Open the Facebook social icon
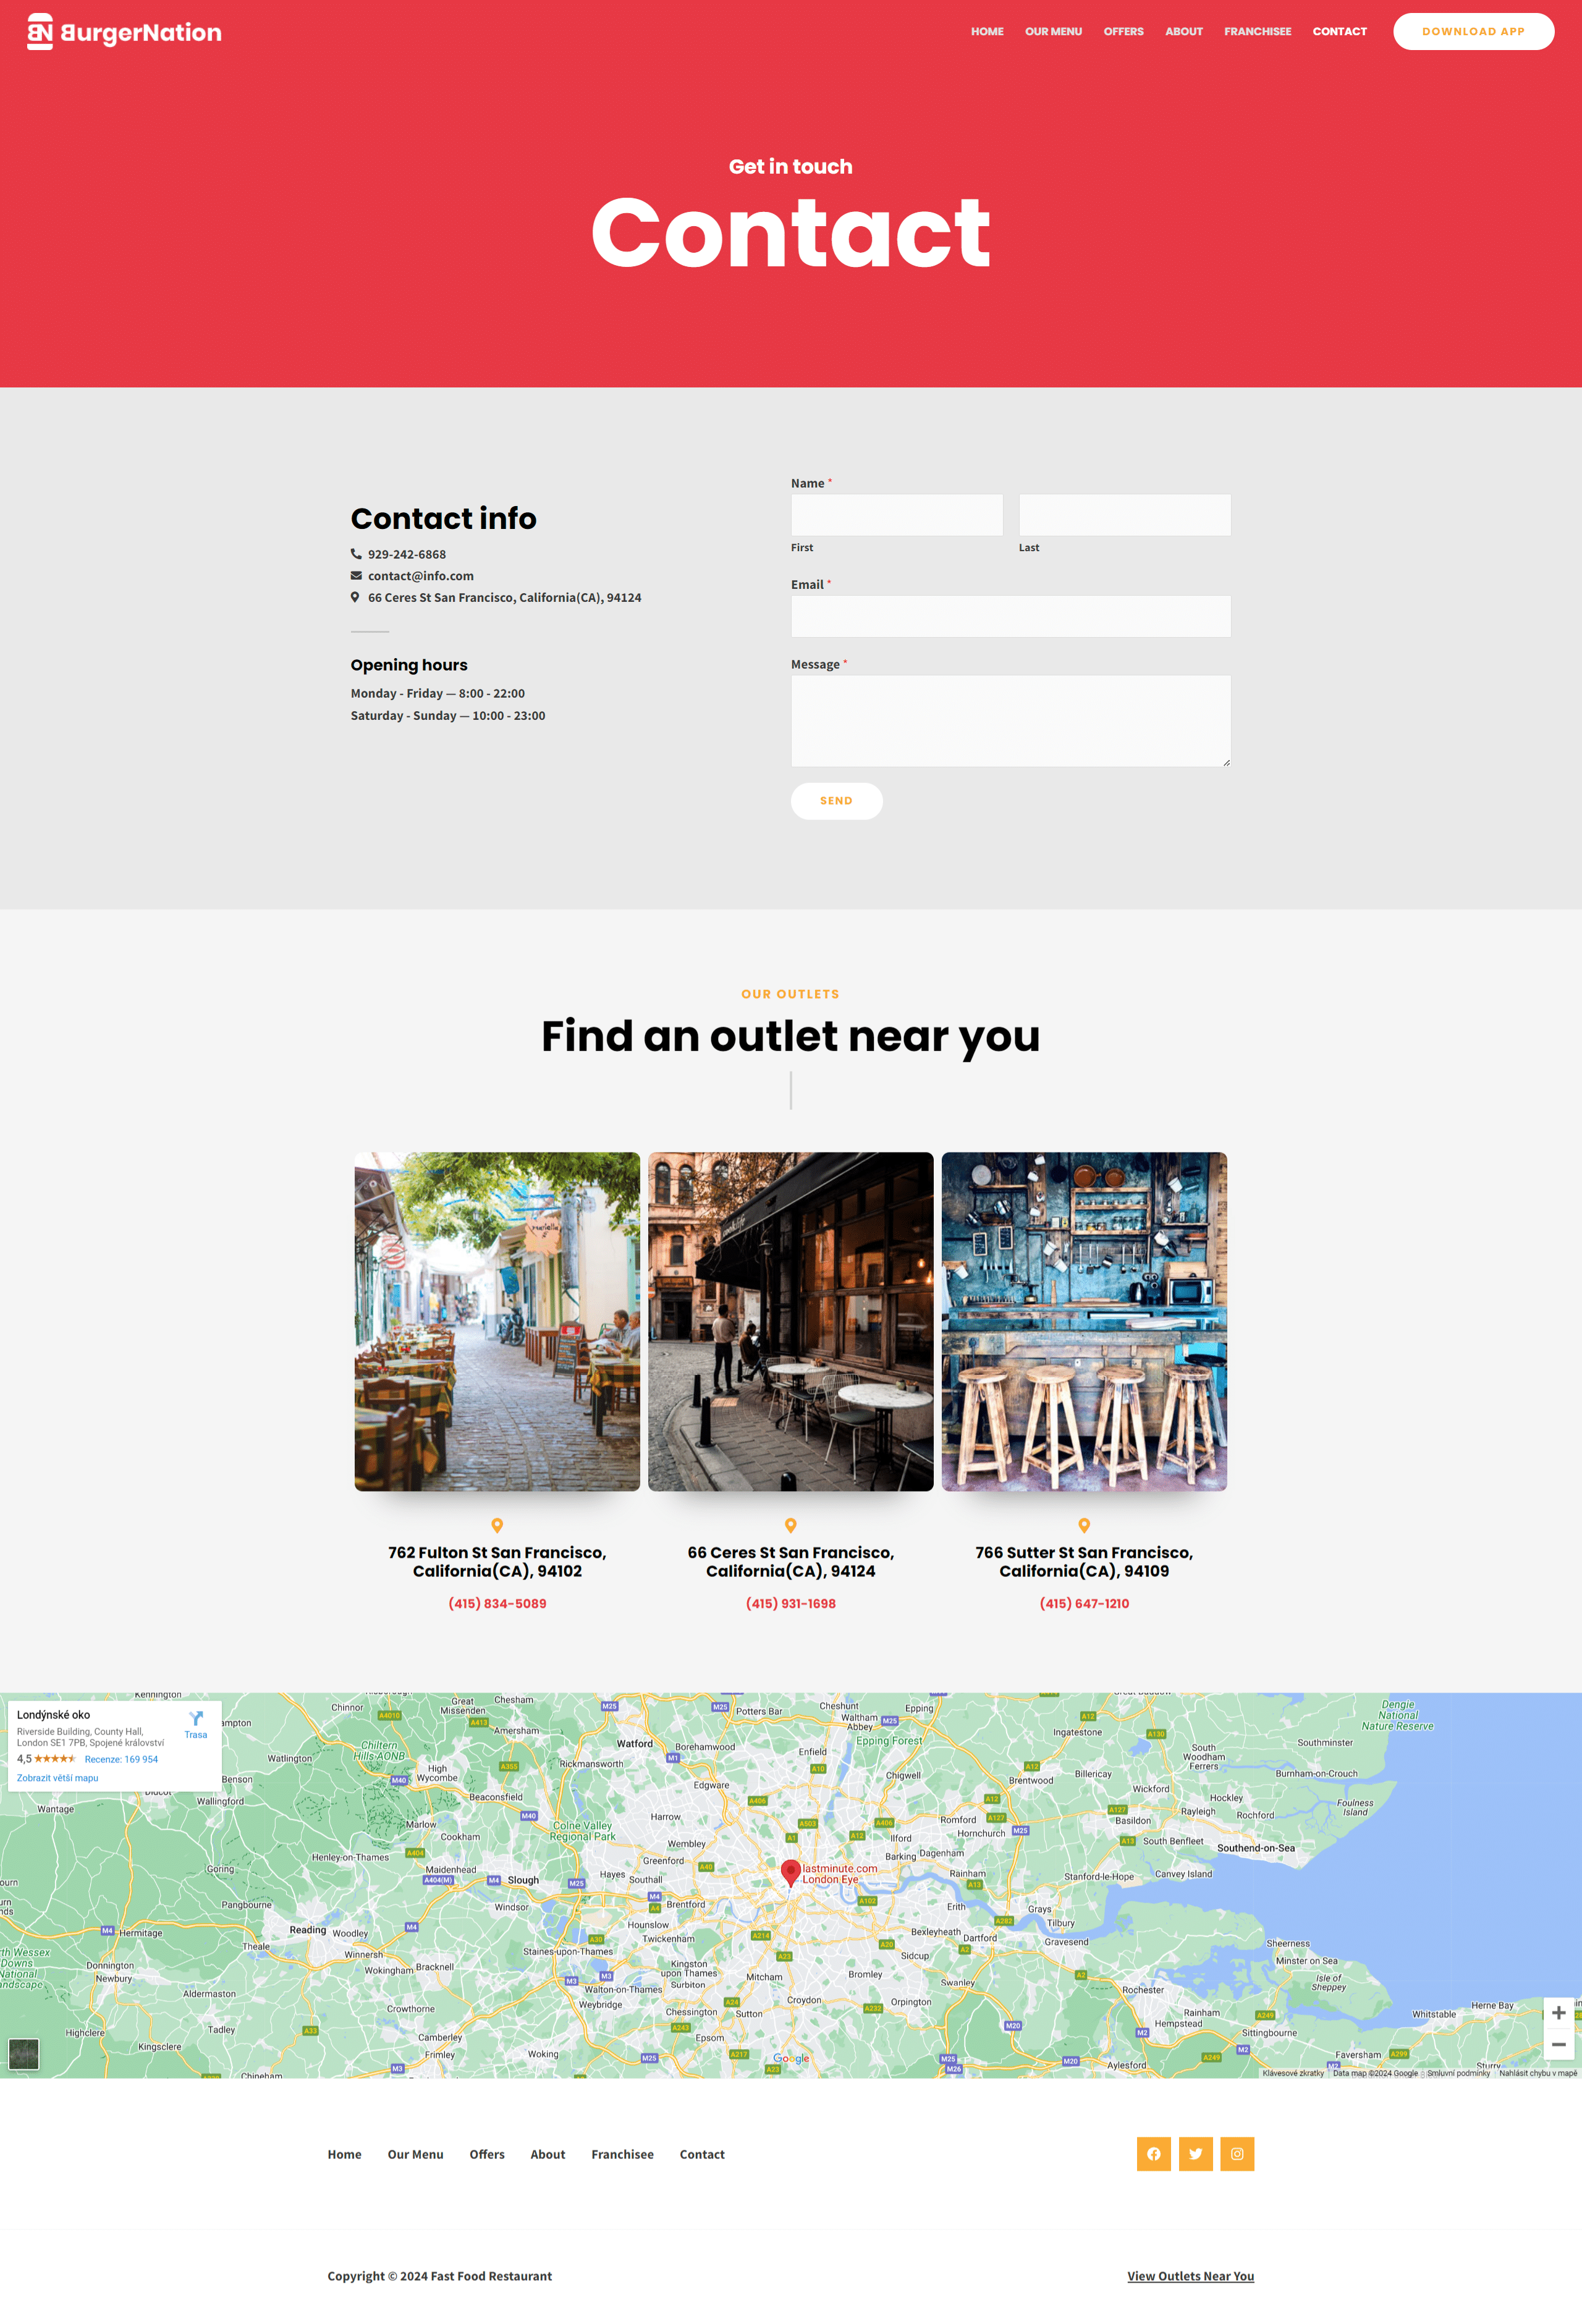The height and width of the screenshot is (2324, 1582). pyautogui.click(x=1154, y=2154)
